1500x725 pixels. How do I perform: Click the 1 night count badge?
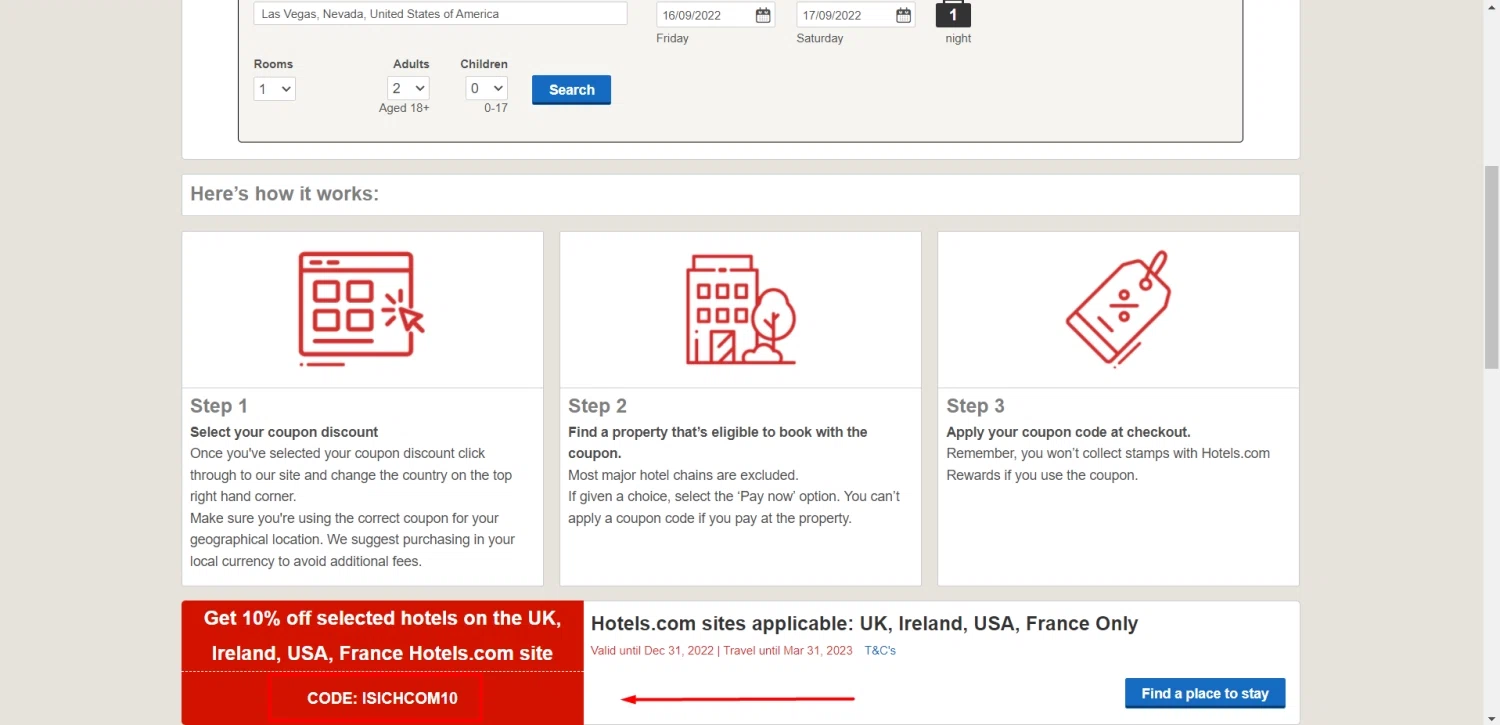[x=953, y=15]
